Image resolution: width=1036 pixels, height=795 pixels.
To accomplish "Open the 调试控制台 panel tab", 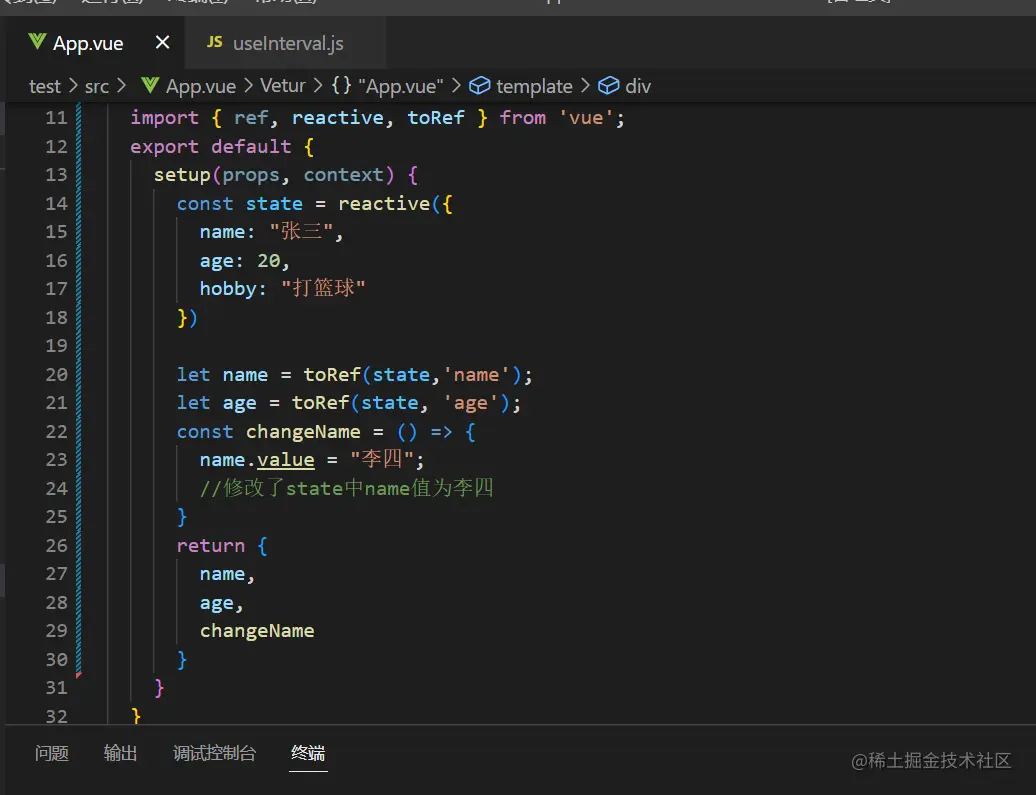I will pos(214,753).
